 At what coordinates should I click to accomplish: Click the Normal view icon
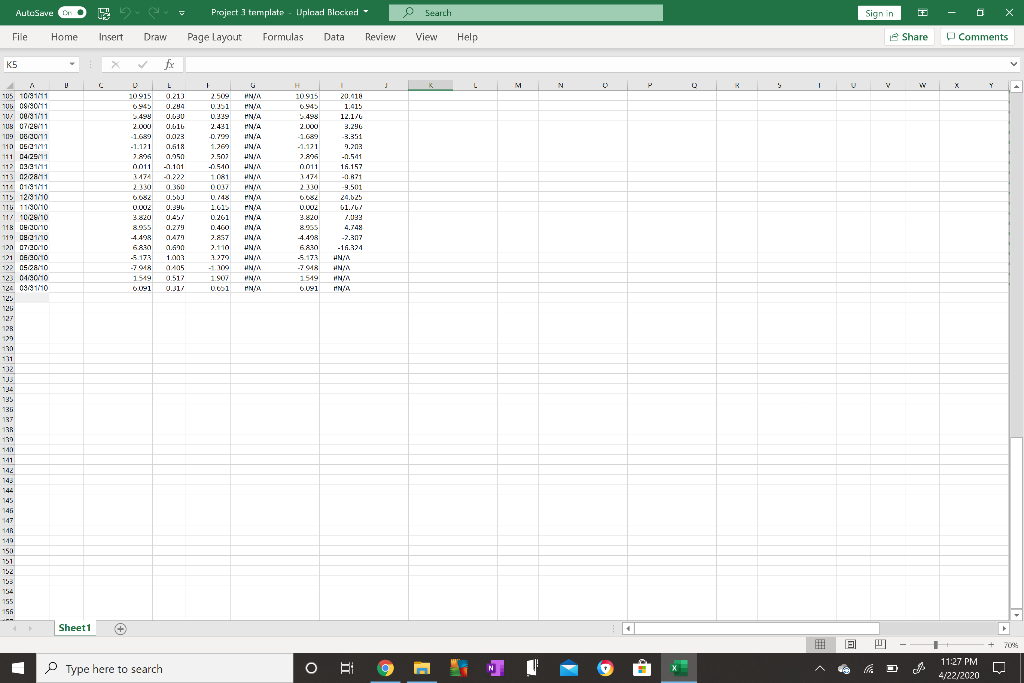pyautogui.click(x=822, y=645)
